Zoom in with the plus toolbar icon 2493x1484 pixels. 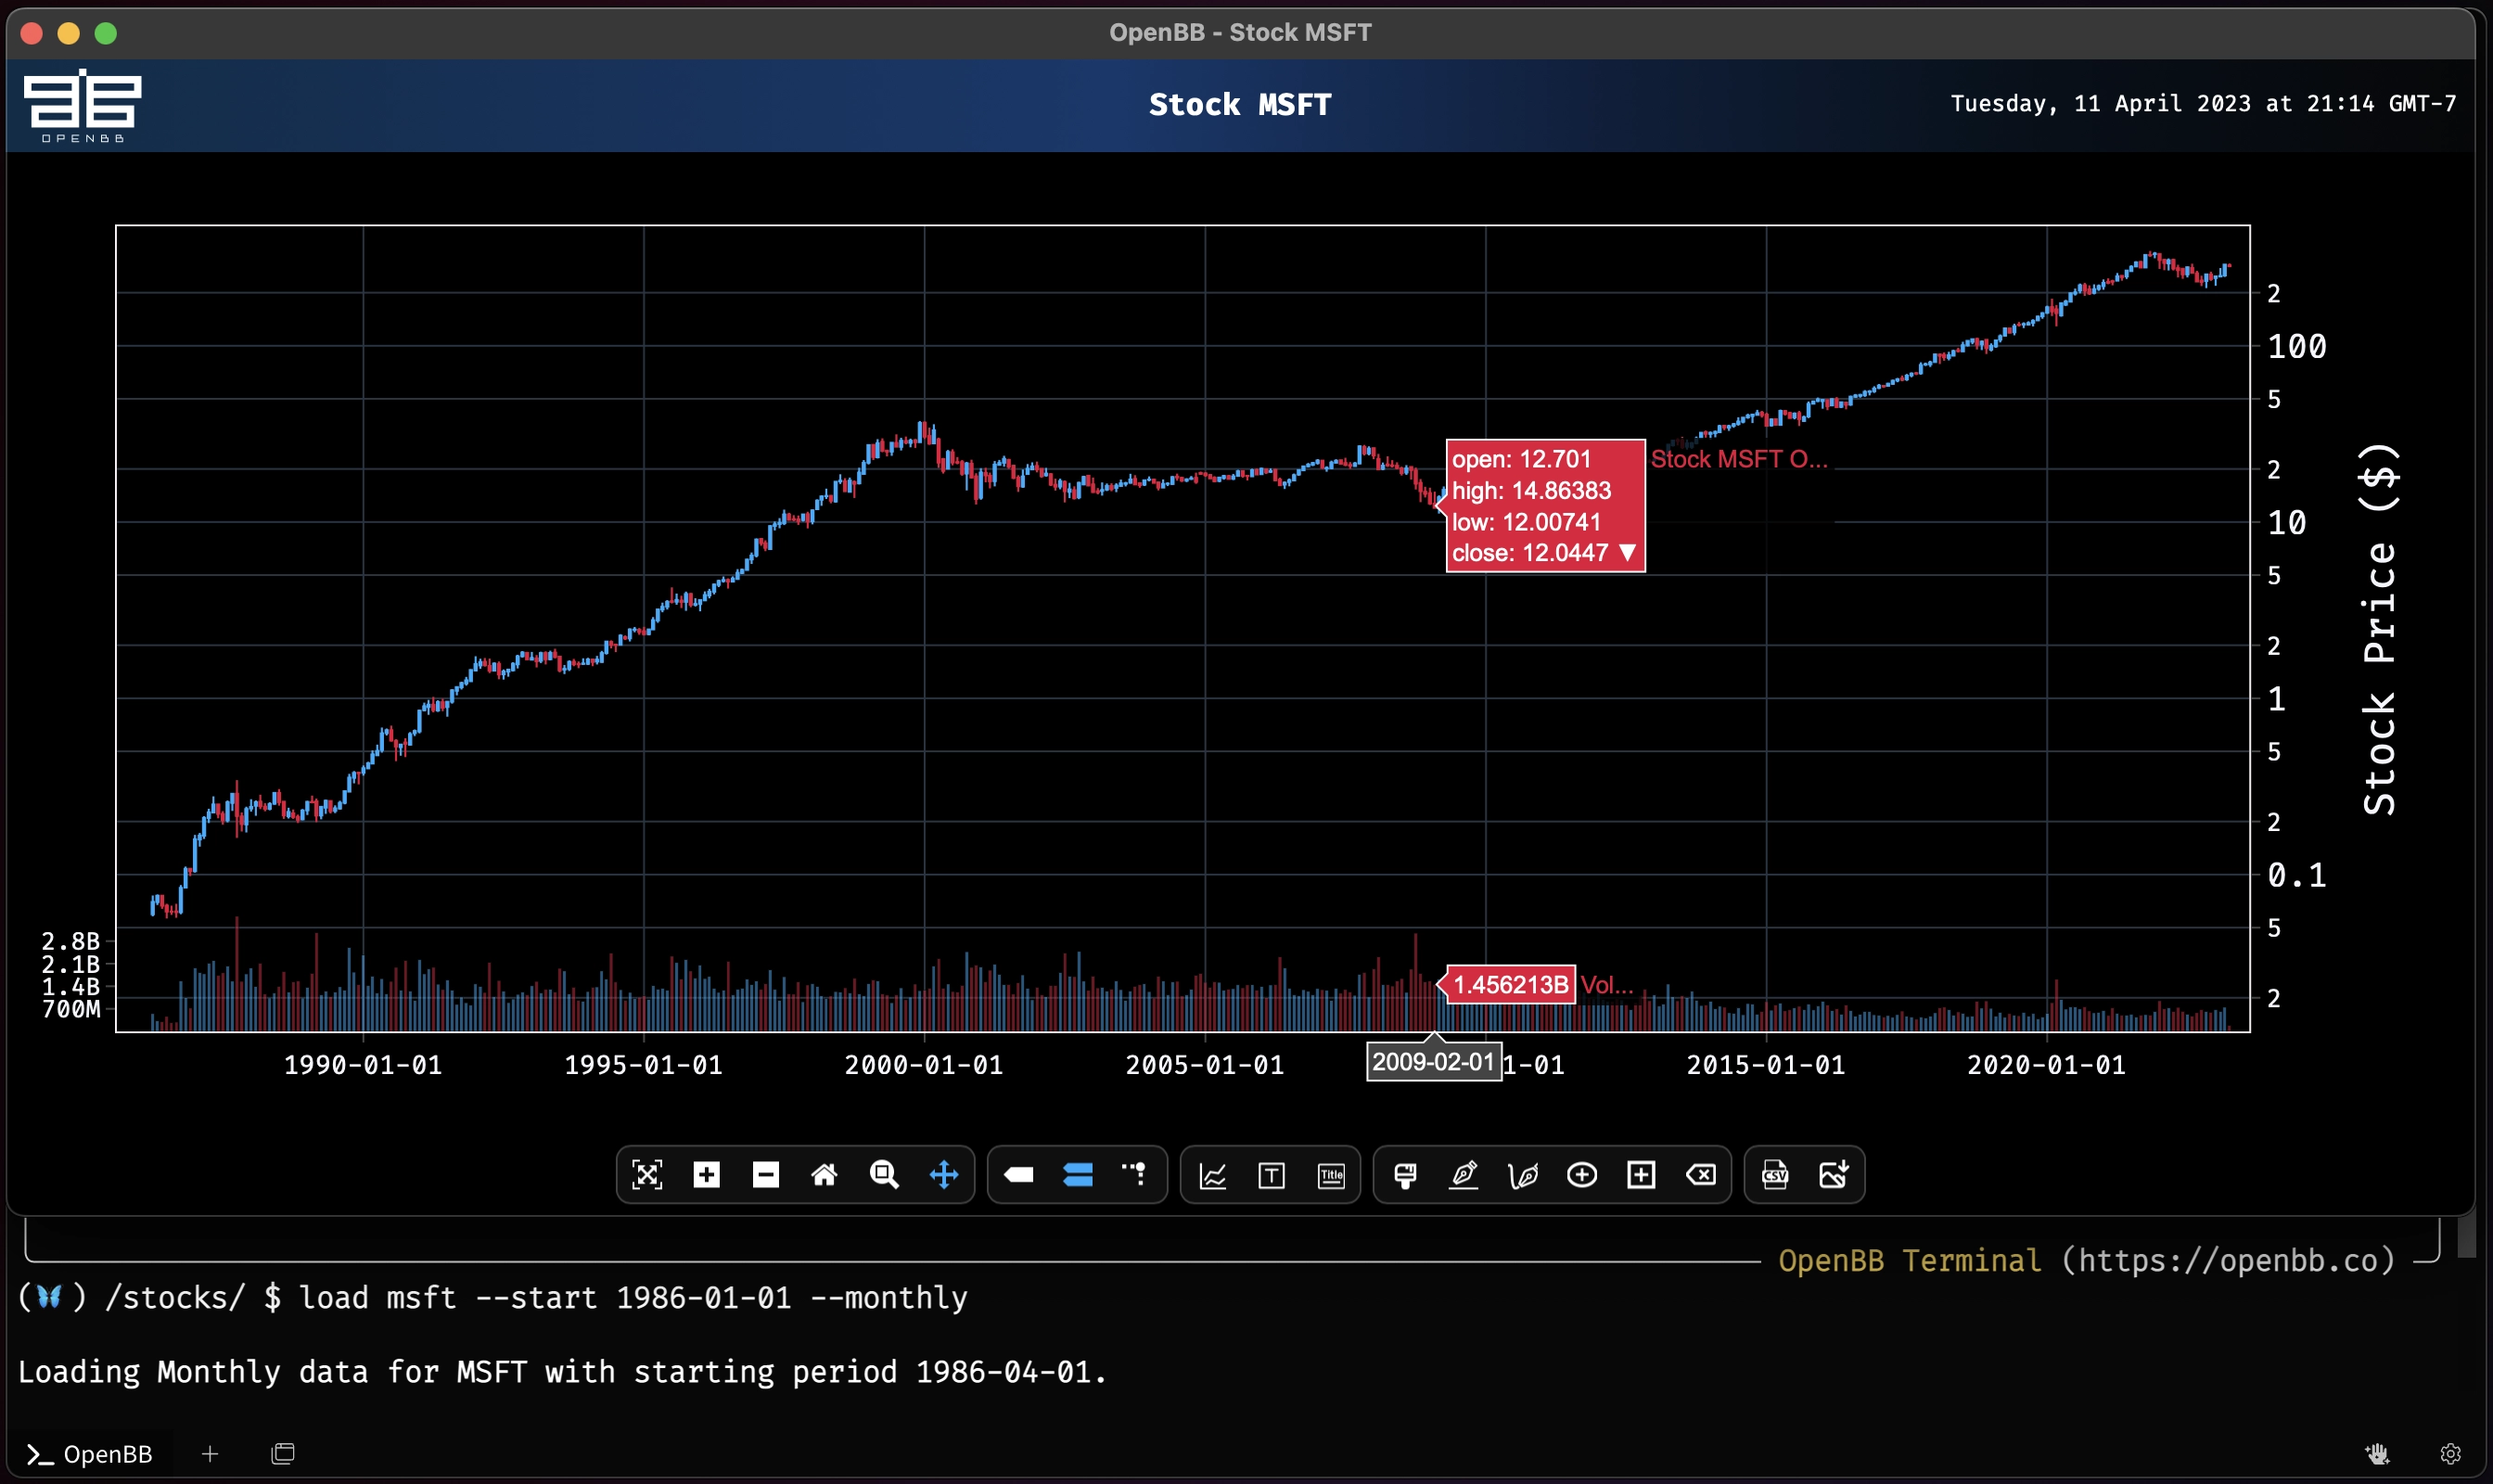(x=706, y=1174)
